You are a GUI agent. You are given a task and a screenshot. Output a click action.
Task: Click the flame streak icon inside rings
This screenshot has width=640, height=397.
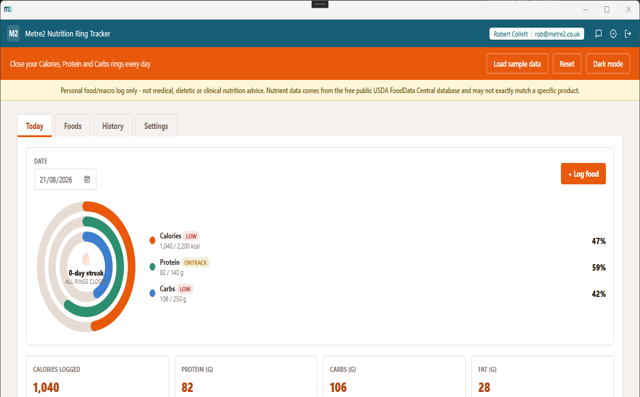[x=86, y=259]
